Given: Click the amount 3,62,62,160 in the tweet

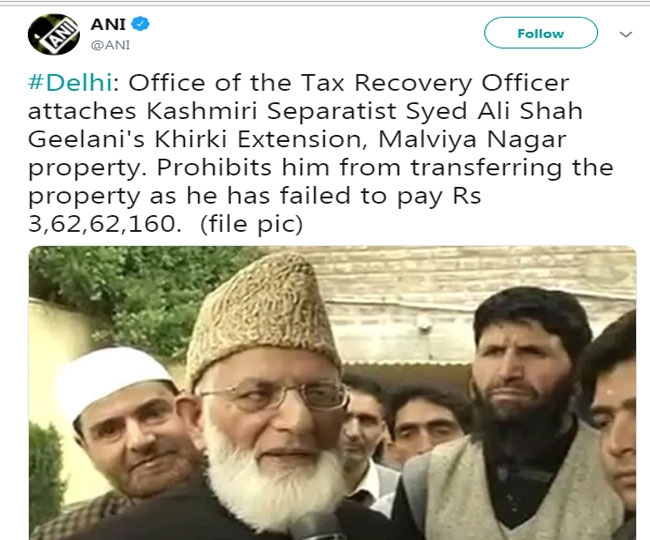Looking at the screenshot, I should click(x=105, y=224).
